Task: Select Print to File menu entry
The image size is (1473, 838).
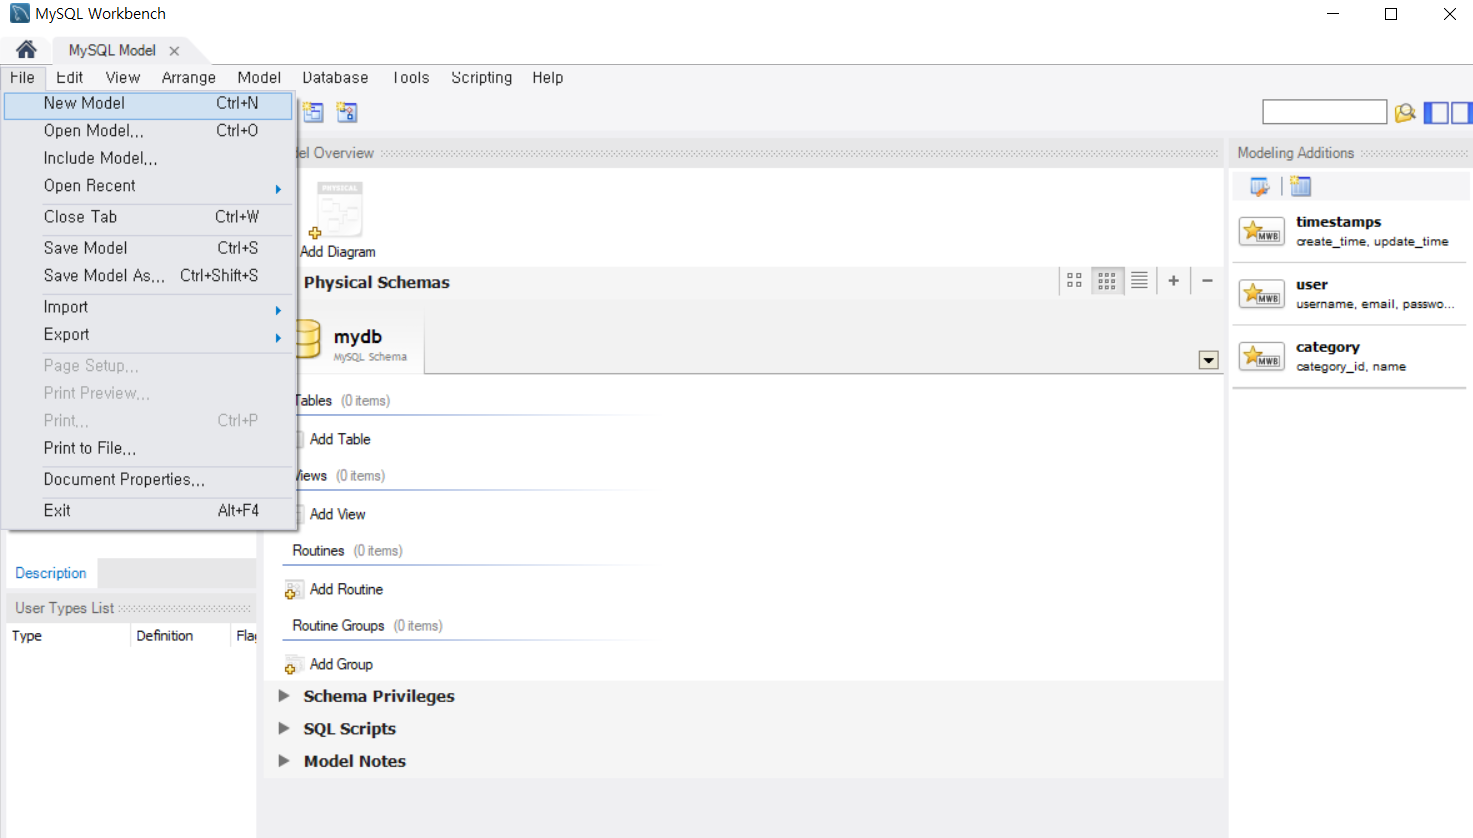Action: pyautogui.click(x=148, y=448)
